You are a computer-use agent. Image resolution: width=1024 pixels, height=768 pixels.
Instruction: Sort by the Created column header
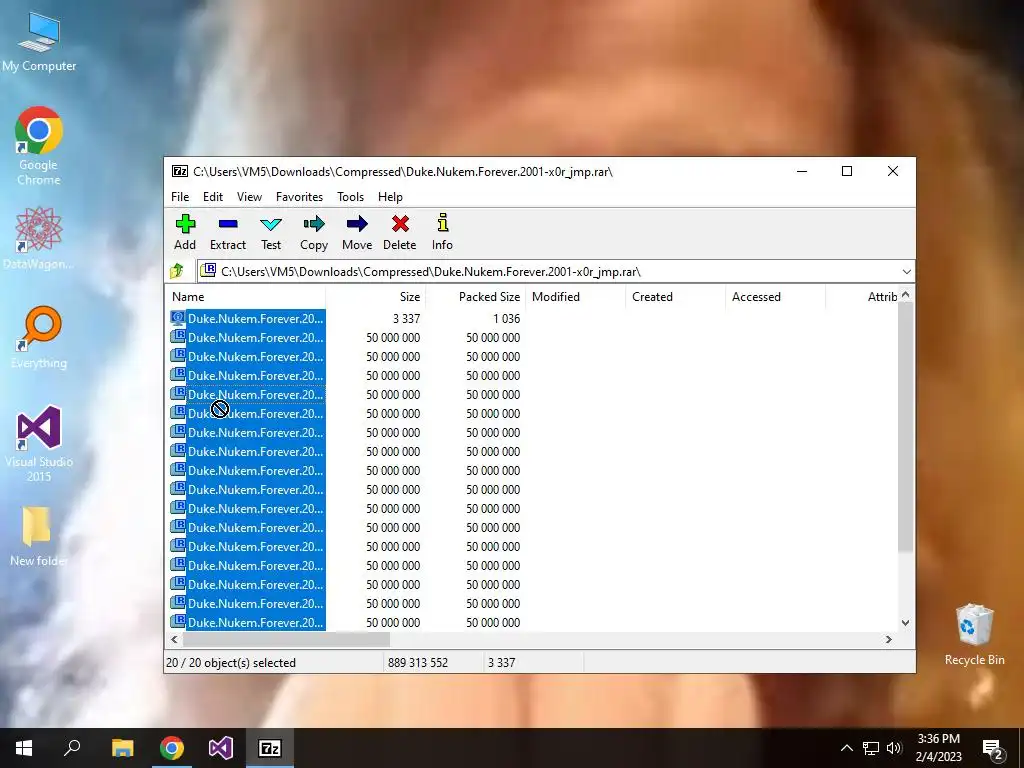pos(675,296)
